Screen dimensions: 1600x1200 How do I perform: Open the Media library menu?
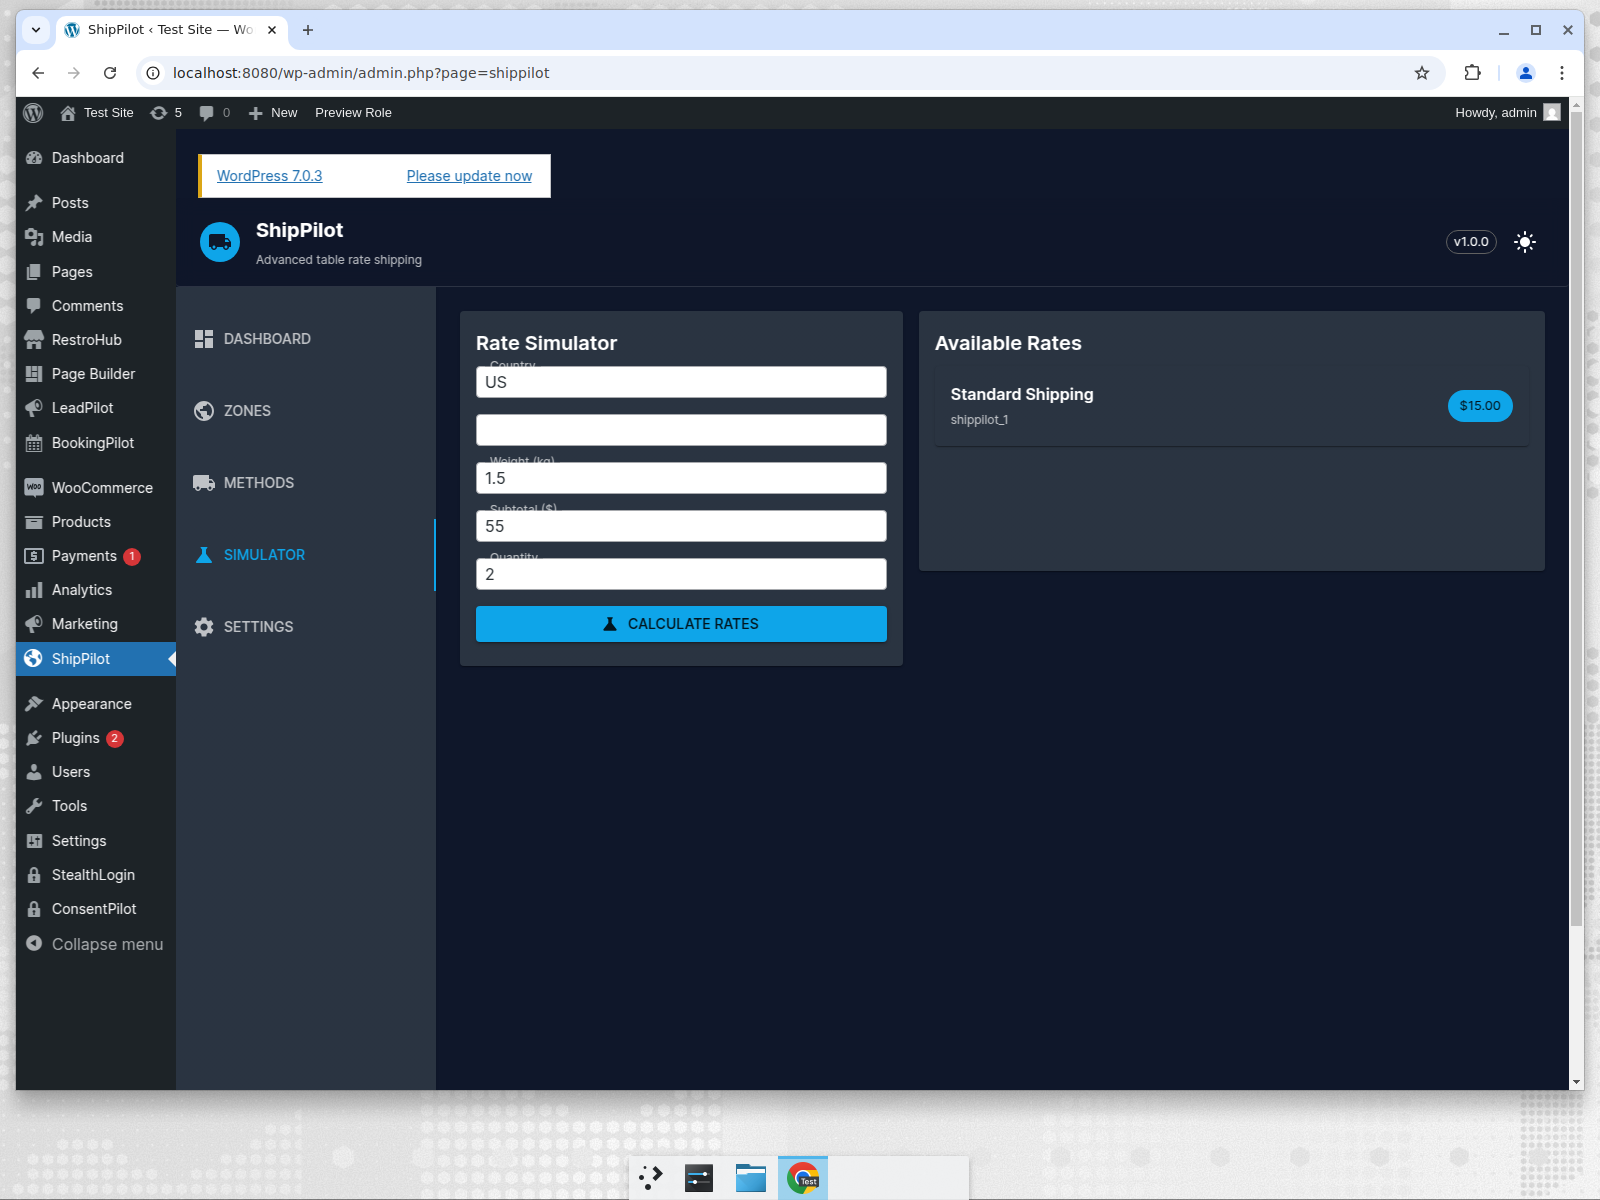pyautogui.click(x=96, y=237)
